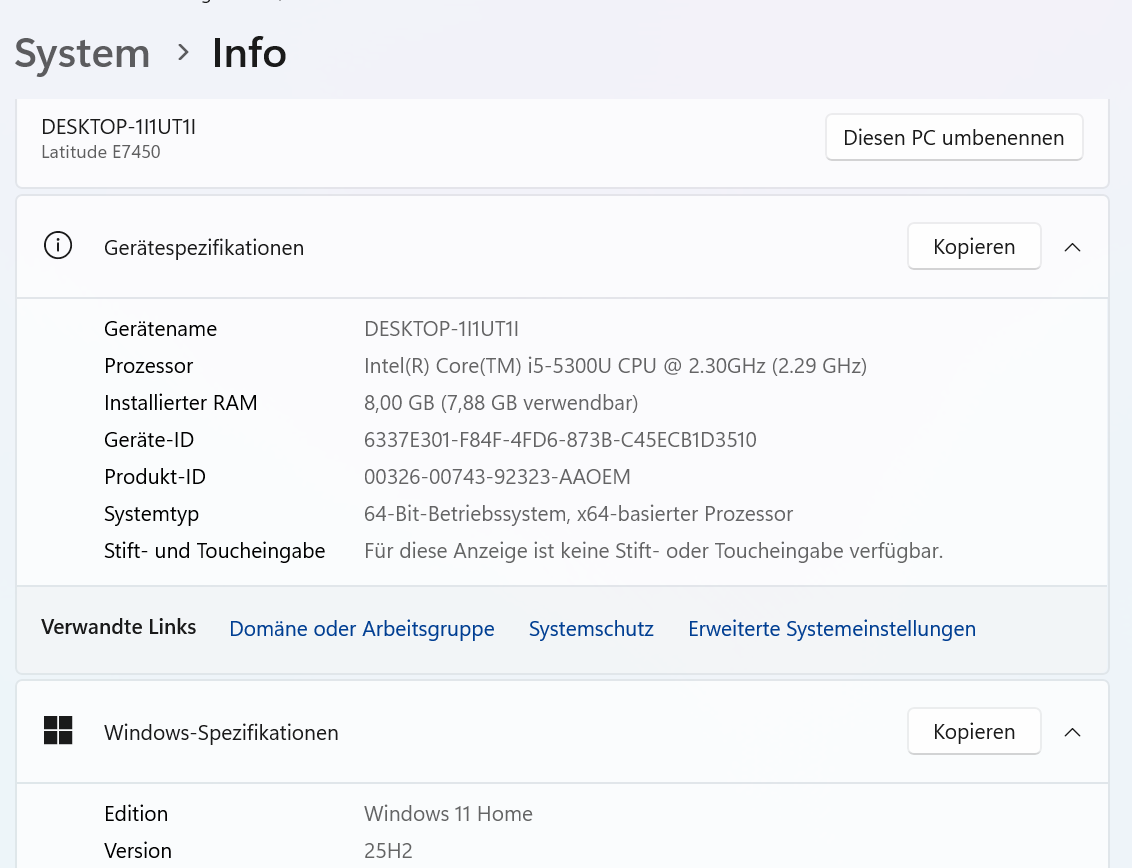Select the 25H2 version value

tap(388, 851)
